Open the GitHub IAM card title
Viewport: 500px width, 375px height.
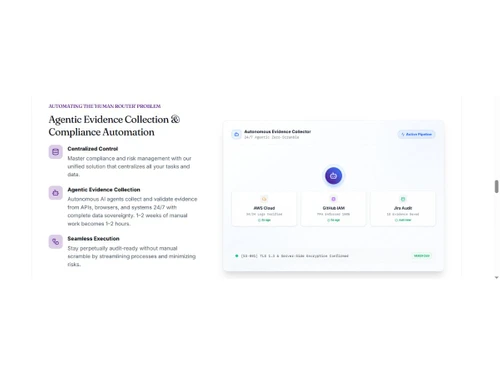(333, 208)
